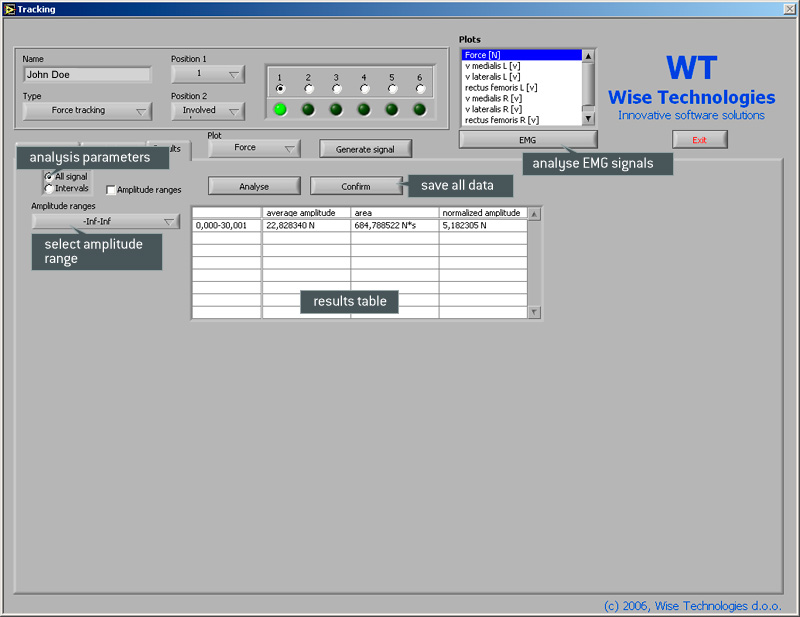Choose the Intervals option
The image size is (800, 617).
49,188
